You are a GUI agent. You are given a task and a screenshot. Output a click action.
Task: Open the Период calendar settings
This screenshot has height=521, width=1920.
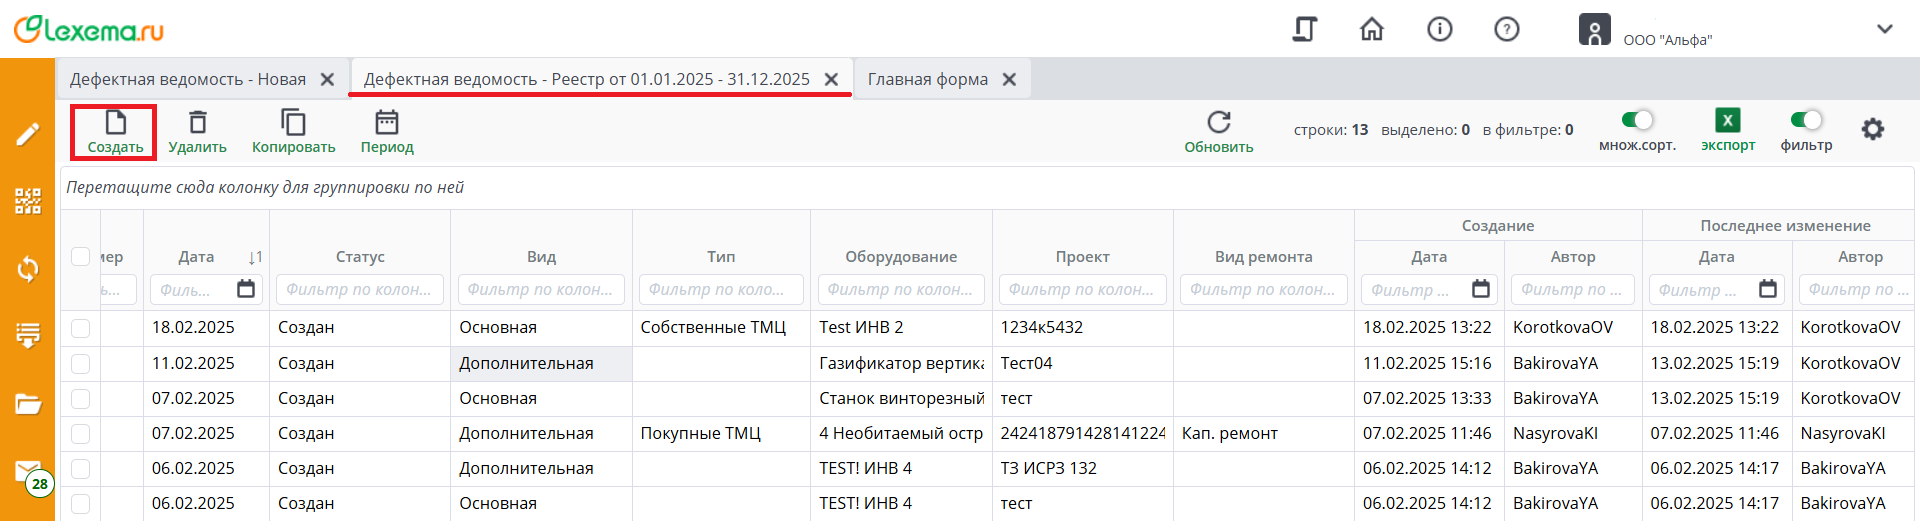click(x=387, y=123)
